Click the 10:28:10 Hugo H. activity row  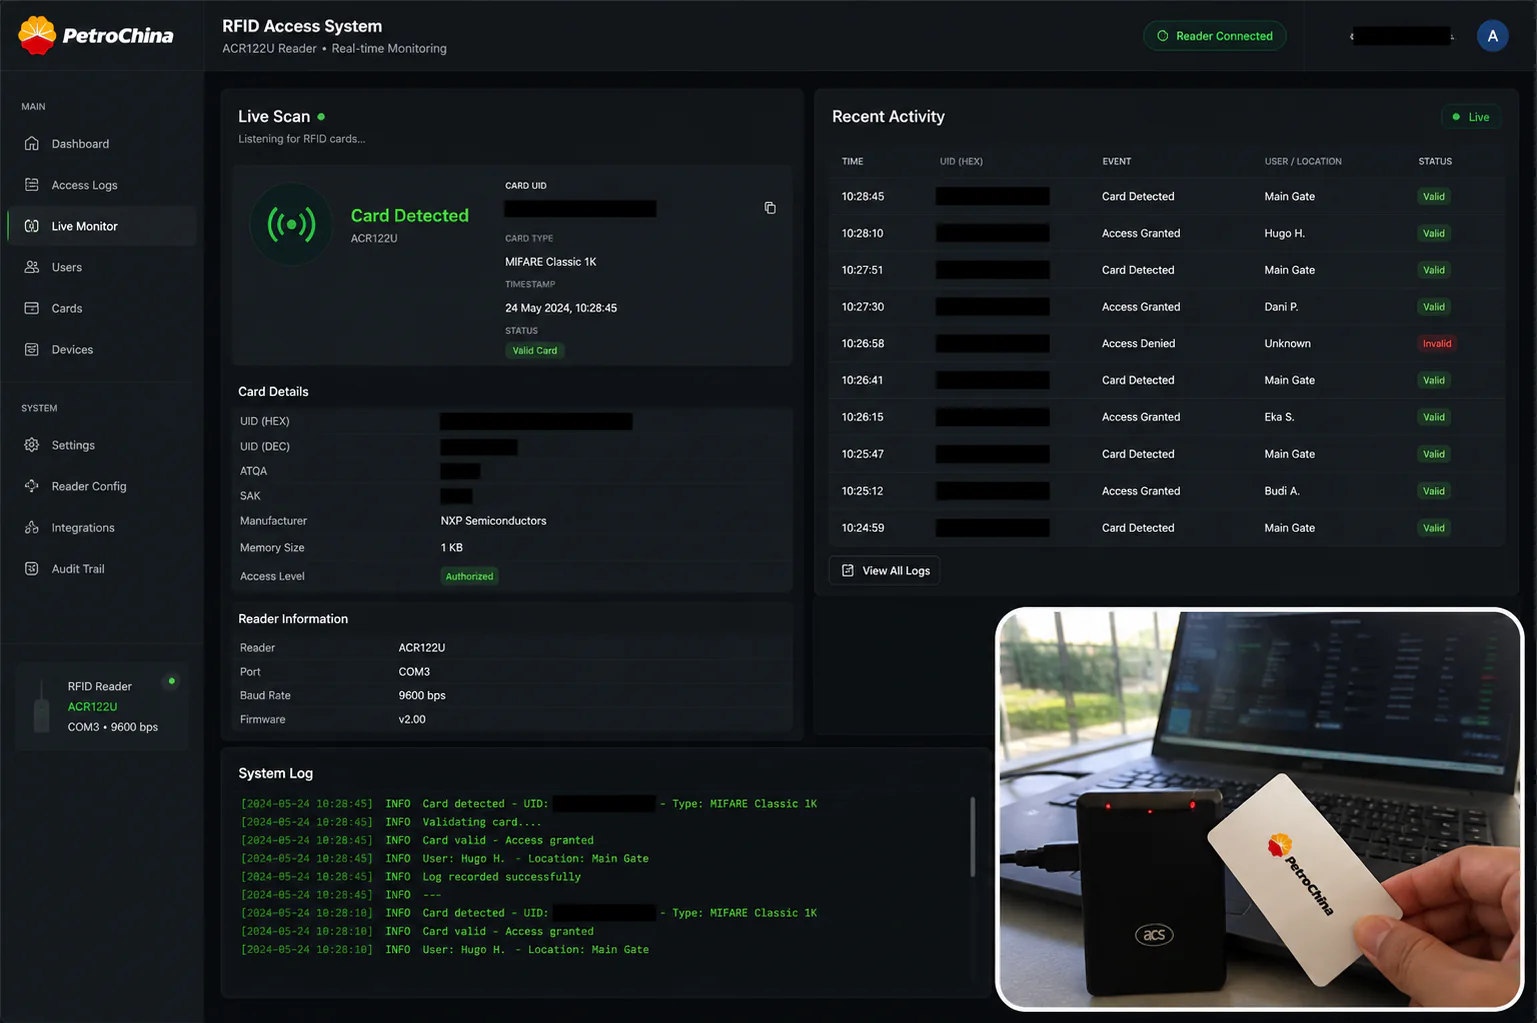tap(1167, 233)
